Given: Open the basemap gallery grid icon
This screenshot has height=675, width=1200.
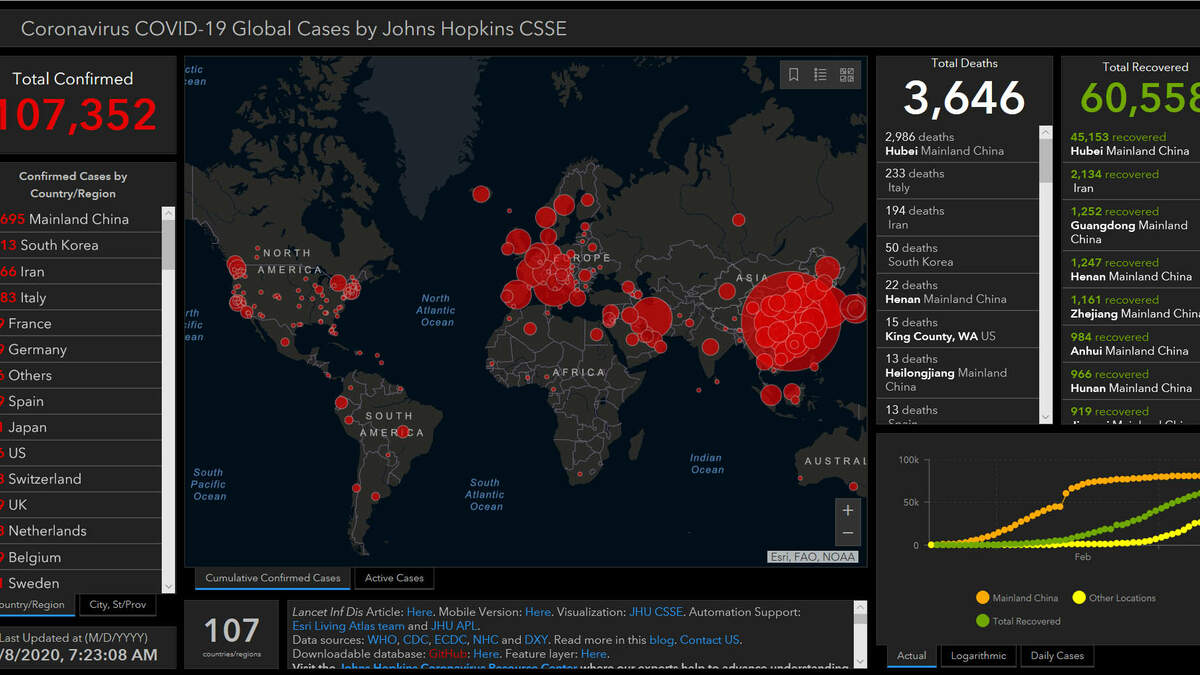Looking at the screenshot, I should (x=847, y=75).
